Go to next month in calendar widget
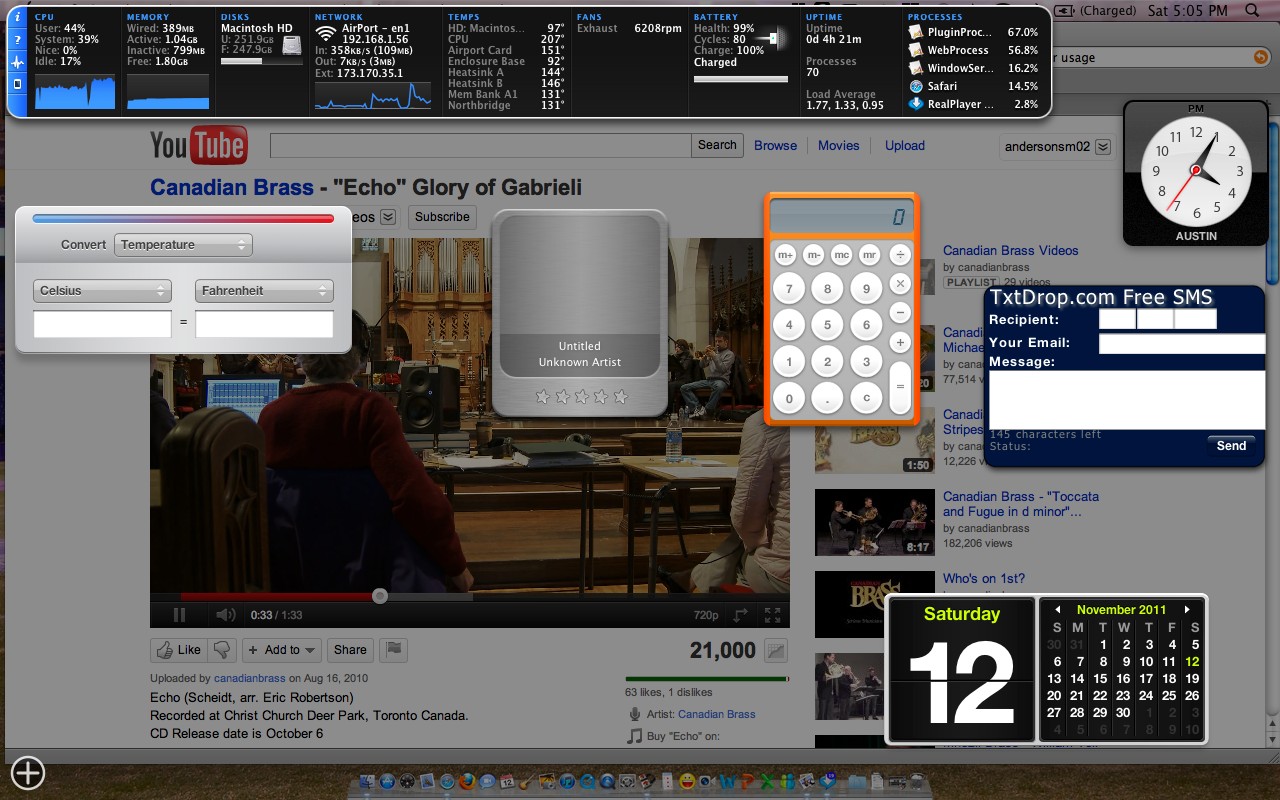1280x800 pixels. 1187,609
